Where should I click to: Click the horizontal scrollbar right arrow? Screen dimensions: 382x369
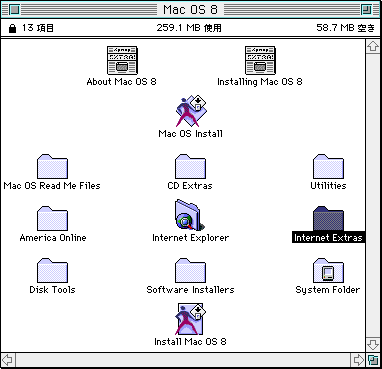pos(358,360)
